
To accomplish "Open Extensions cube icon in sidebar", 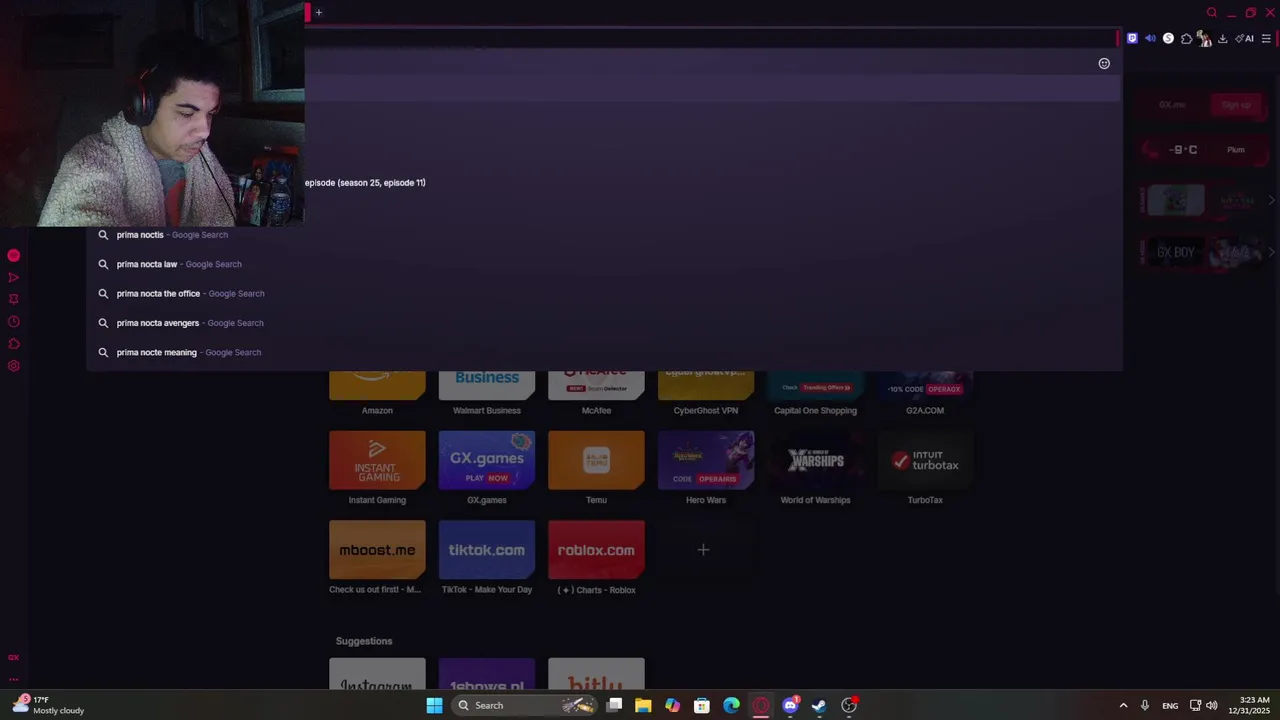I will pyautogui.click(x=13, y=343).
